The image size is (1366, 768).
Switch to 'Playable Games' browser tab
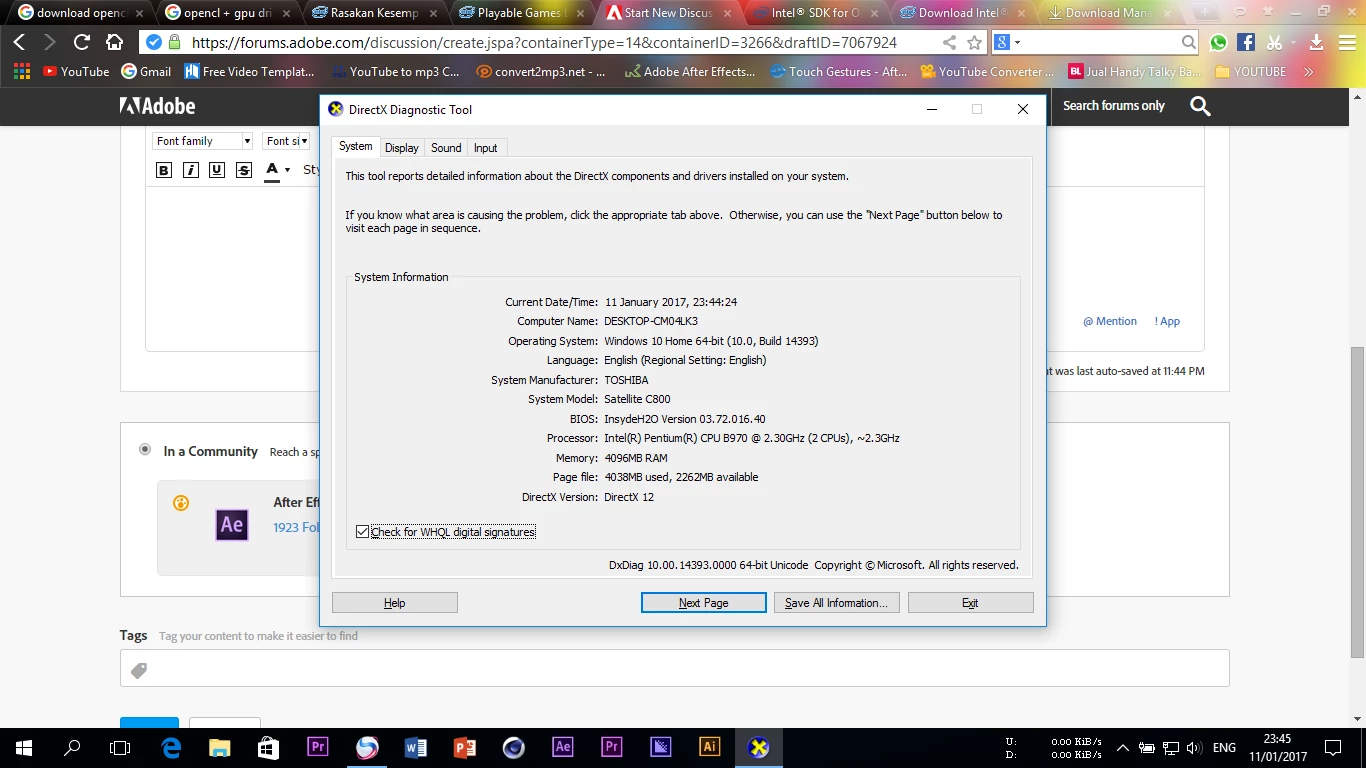pos(522,13)
